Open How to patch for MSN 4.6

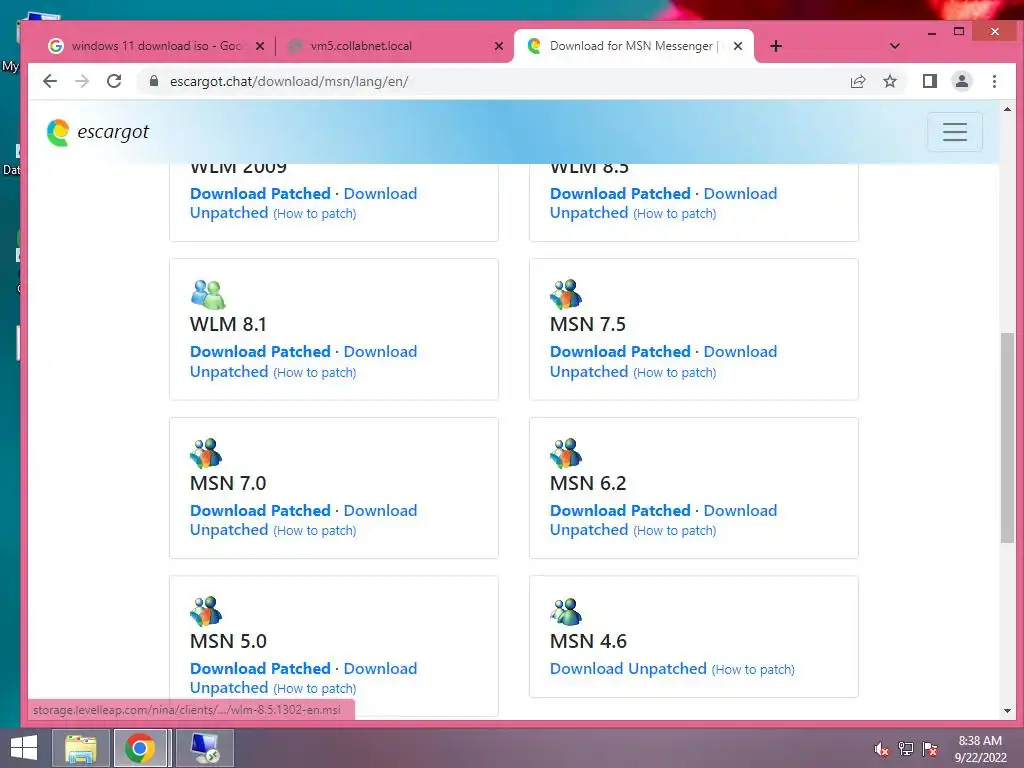753,669
